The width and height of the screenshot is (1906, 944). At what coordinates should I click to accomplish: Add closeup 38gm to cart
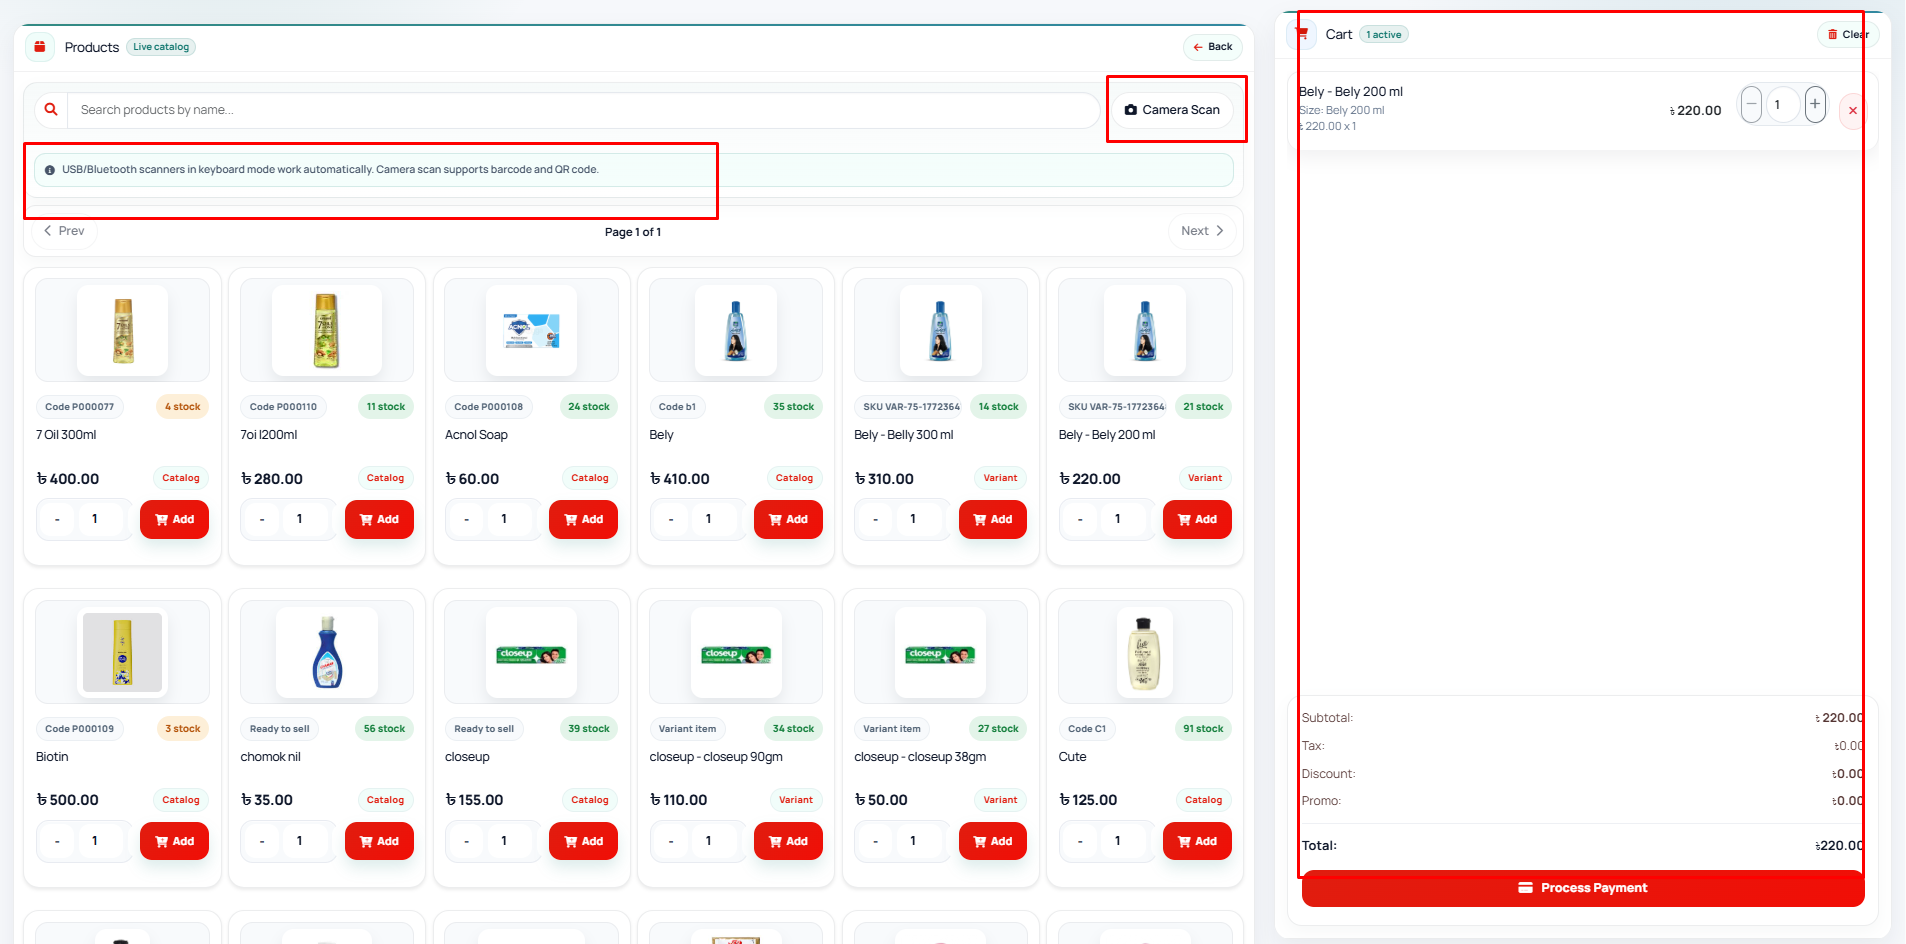(993, 842)
